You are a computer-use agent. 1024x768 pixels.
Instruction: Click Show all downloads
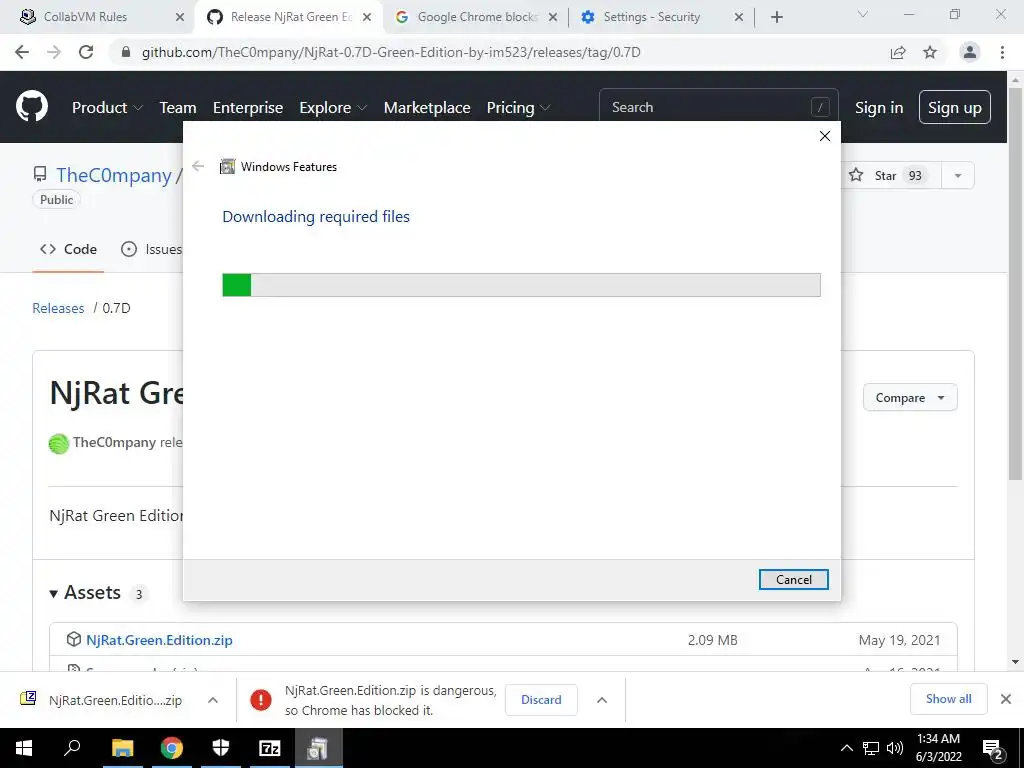point(948,699)
